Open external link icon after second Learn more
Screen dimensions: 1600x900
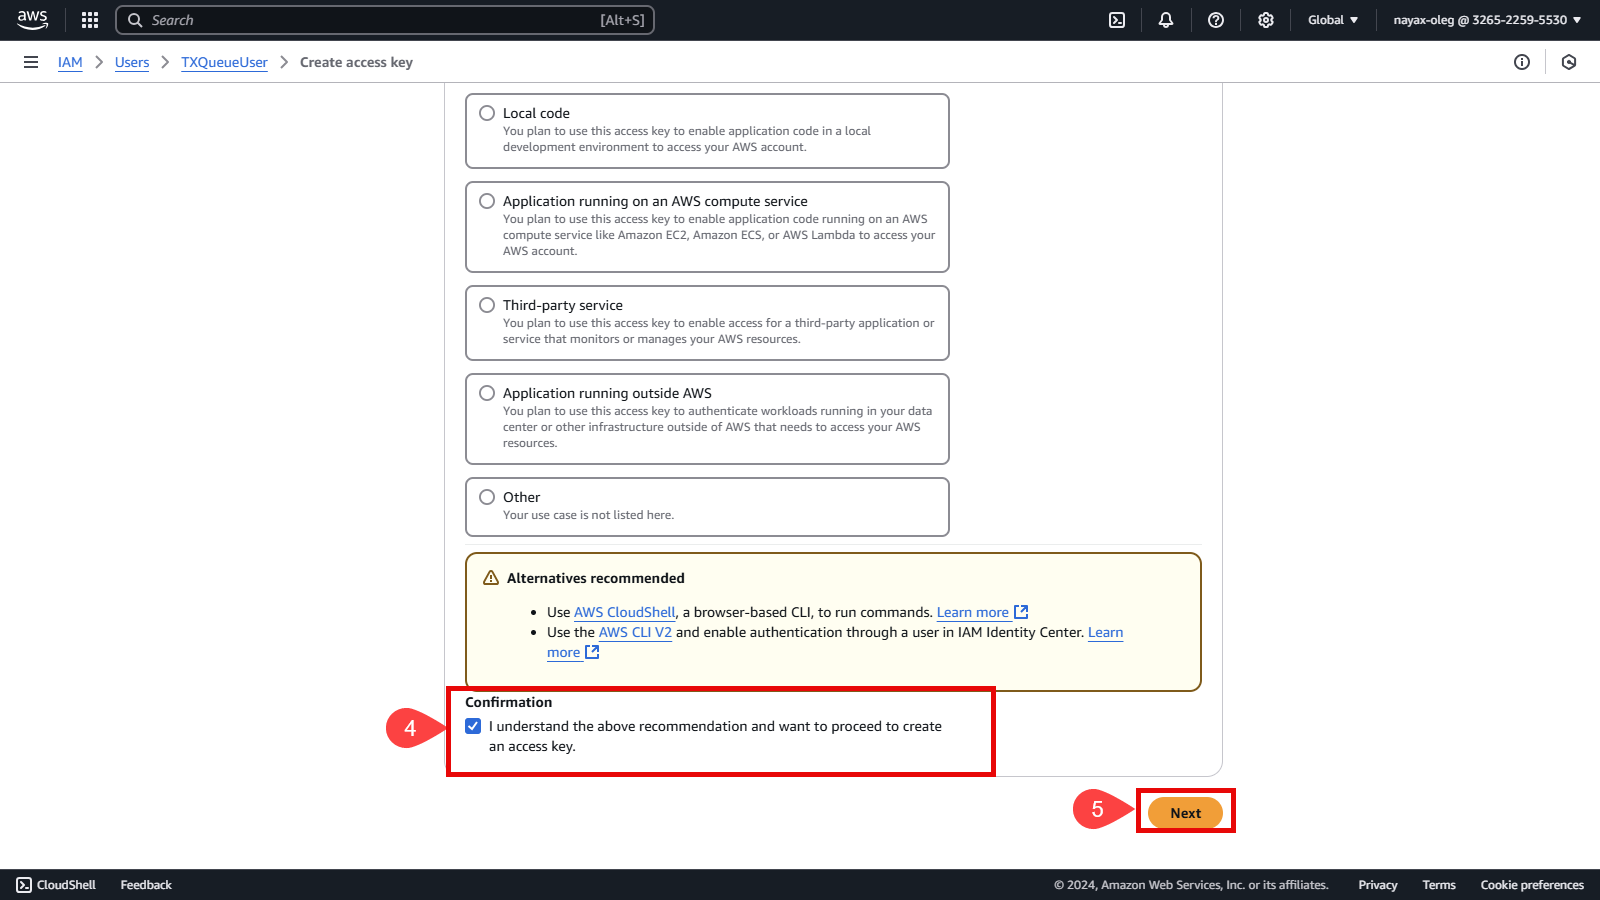[x=592, y=652]
